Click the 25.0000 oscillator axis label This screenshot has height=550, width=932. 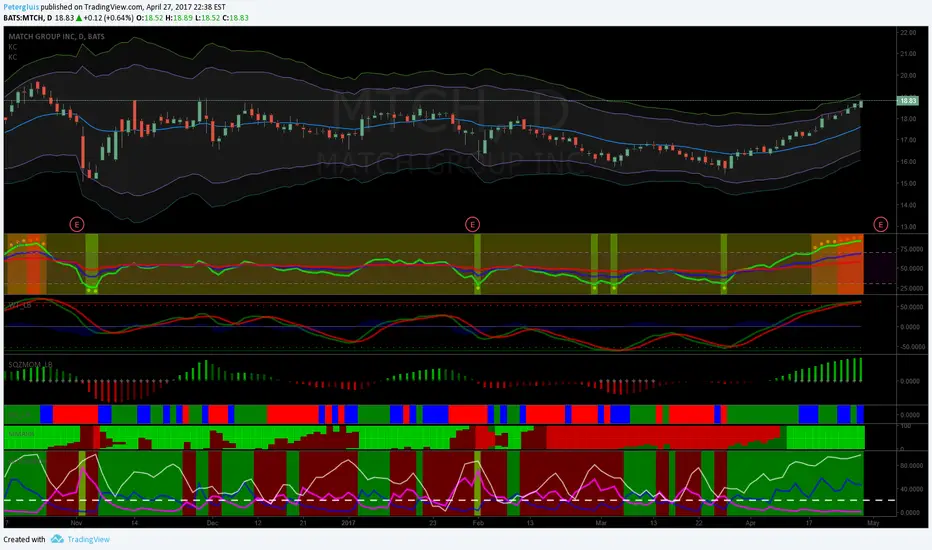tap(912, 288)
